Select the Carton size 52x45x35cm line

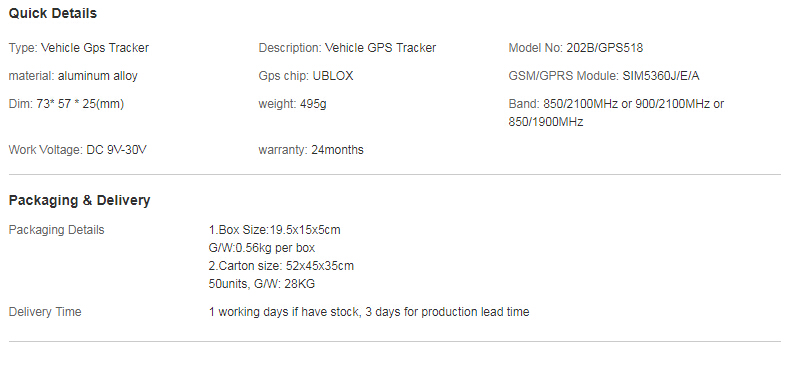[x=281, y=266]
